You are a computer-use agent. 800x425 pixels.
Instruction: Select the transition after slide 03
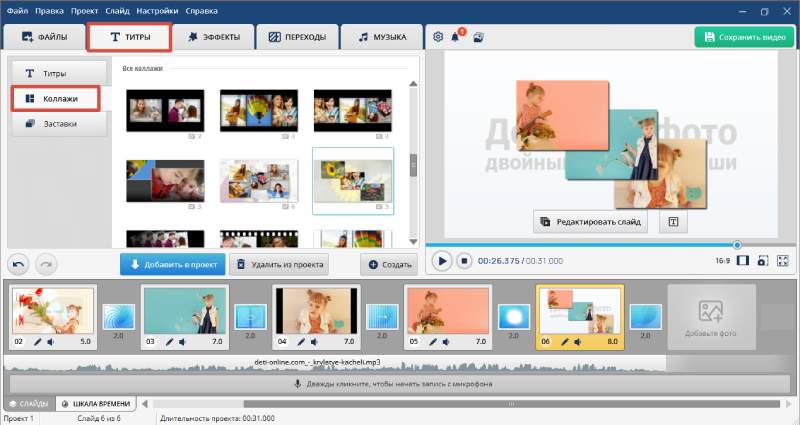[251, 317]
